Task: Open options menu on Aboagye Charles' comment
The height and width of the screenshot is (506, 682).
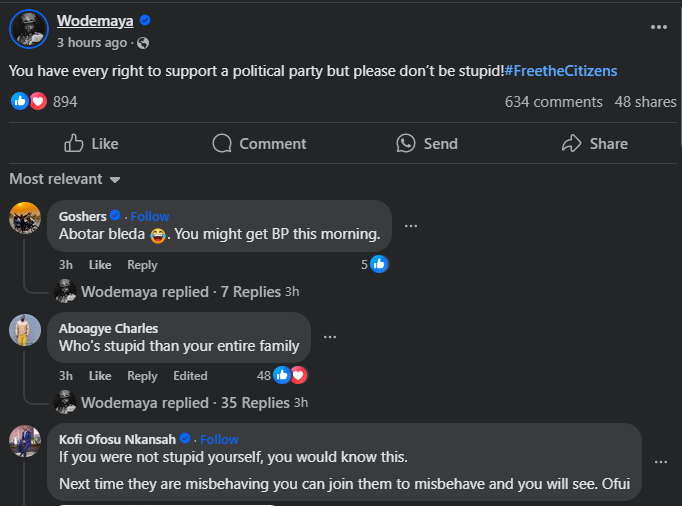Action: (330, 337)
